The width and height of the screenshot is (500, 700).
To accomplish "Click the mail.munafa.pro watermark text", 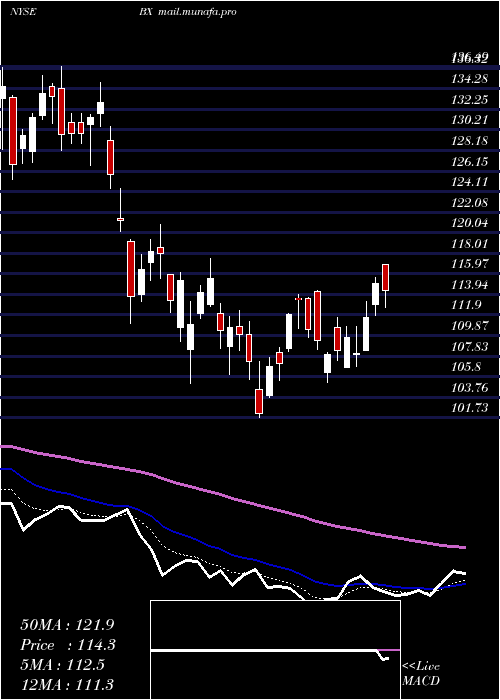I will point(197,12).
